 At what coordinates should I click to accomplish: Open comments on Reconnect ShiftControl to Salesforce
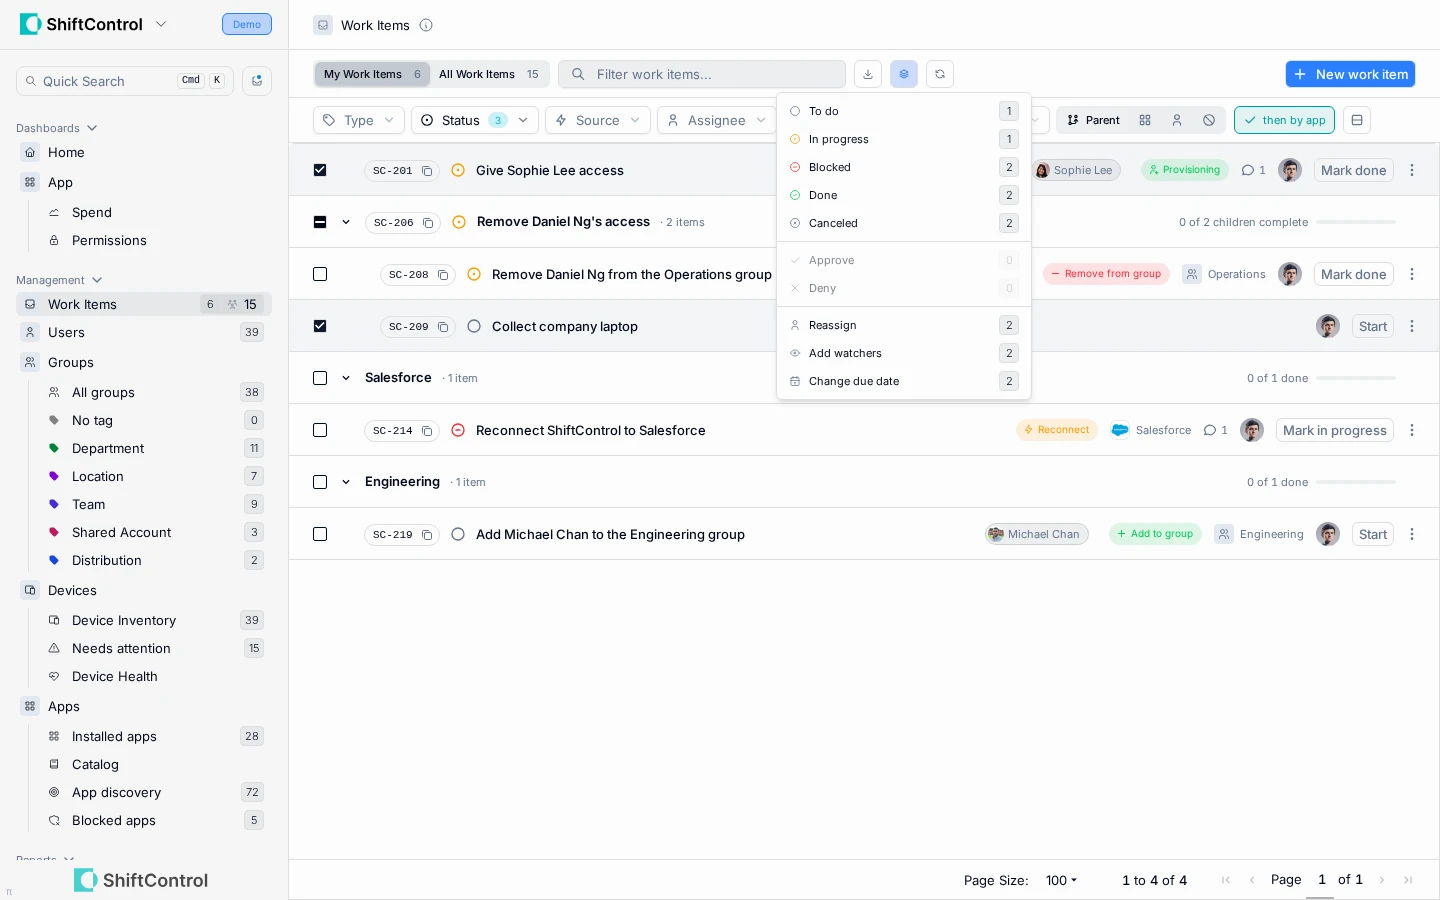(x=1216, y=430)
